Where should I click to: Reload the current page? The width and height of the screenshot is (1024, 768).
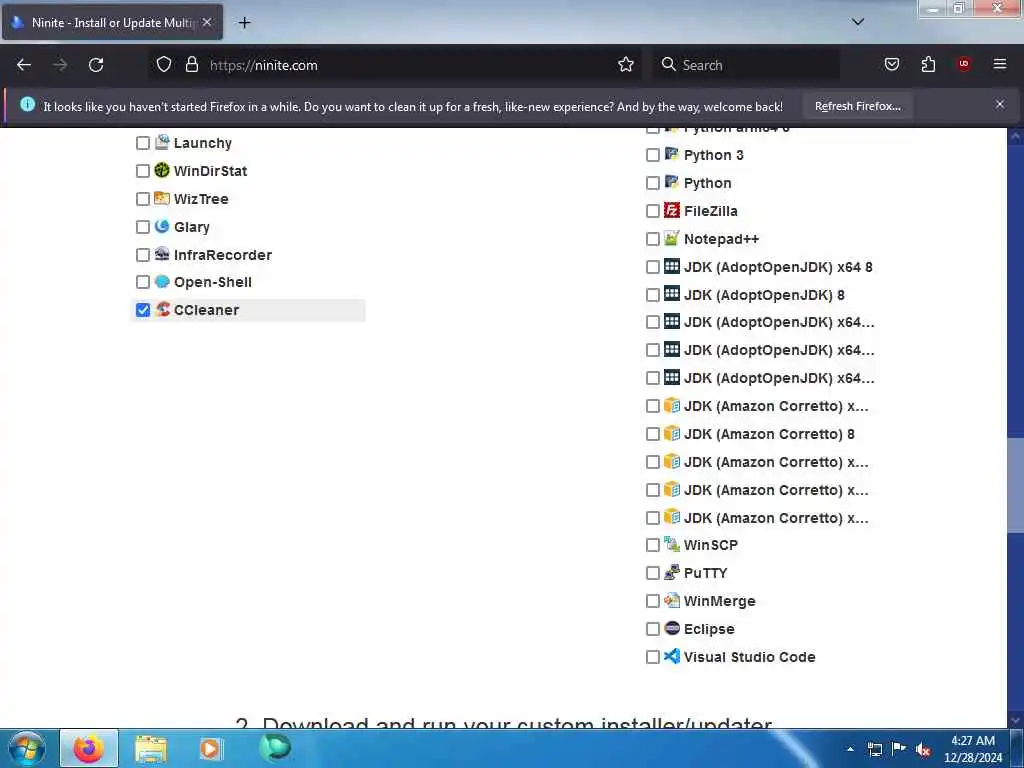click(x=96, y=65)
